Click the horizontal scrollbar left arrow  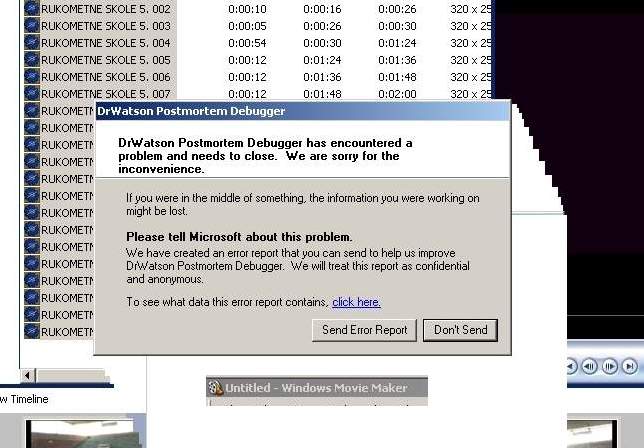point(28,375)
